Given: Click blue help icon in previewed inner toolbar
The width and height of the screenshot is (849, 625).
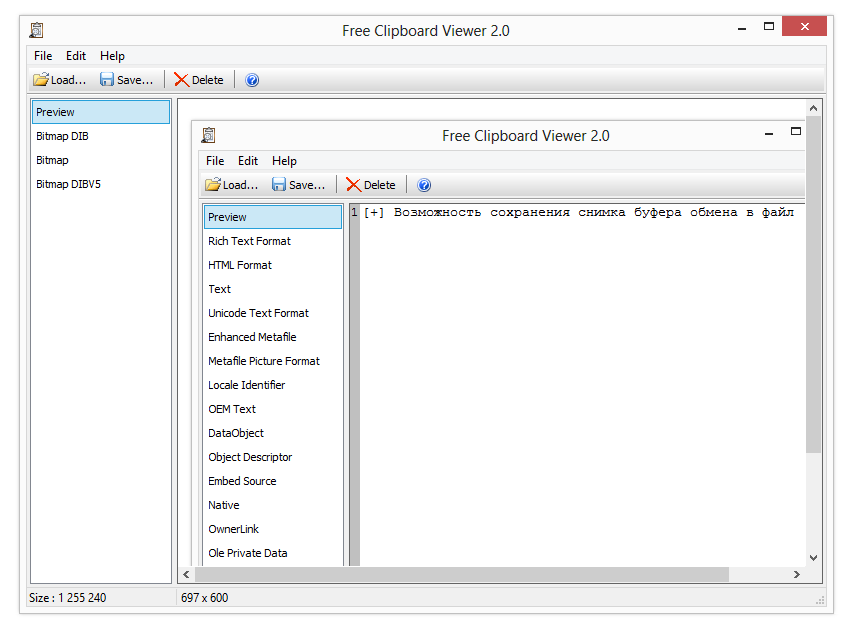Looking at the screenshot, I should [424, 185].
